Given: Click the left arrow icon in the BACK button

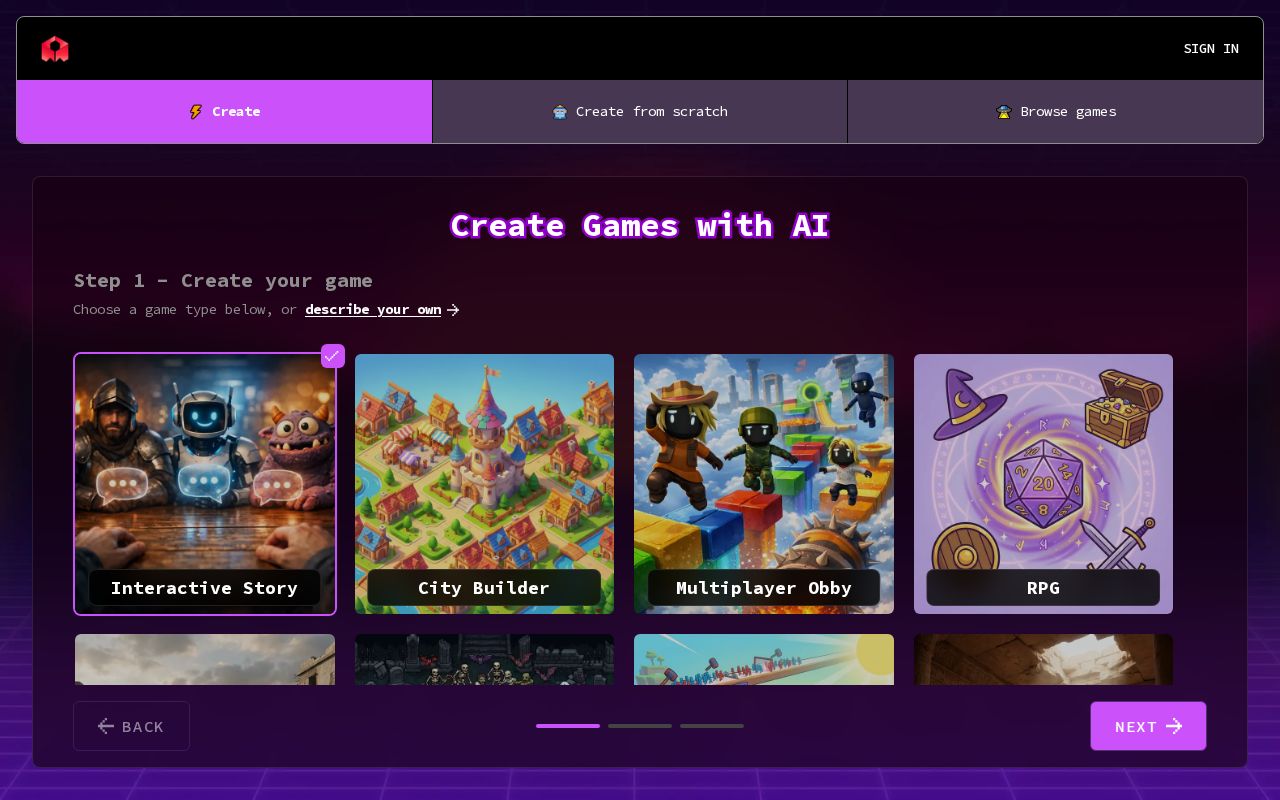Looking at the screenshot, I should pos(106,726).
